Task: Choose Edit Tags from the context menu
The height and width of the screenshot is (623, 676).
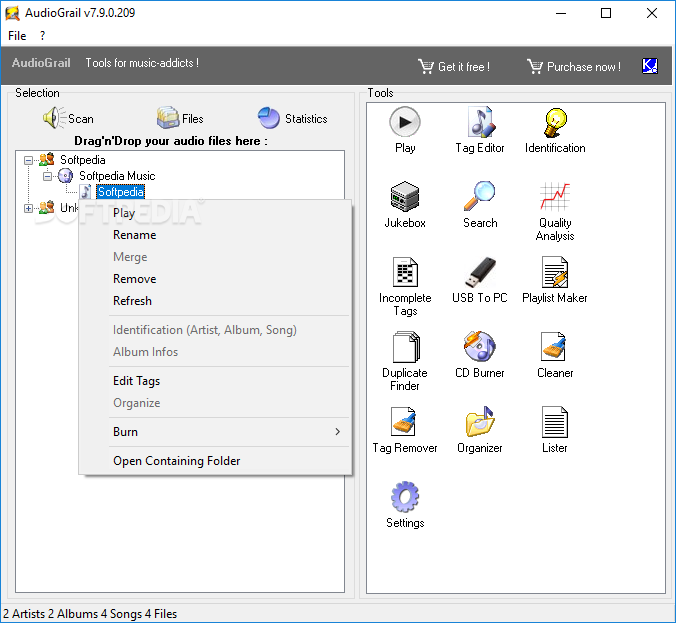Action: coord(216,381)
